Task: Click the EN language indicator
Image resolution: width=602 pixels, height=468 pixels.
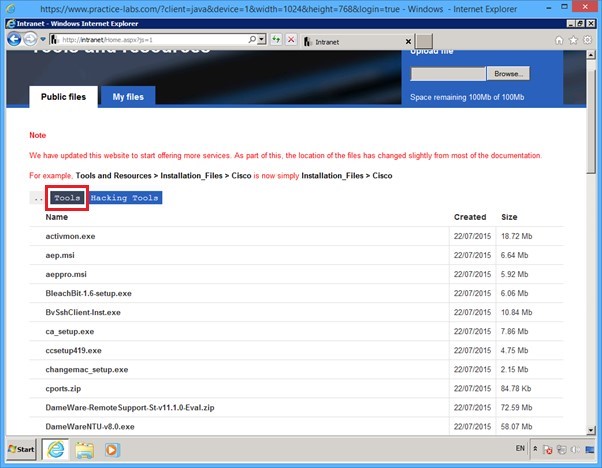Action: (x=520, y=448)
